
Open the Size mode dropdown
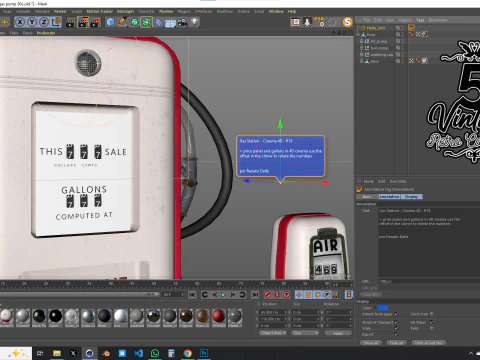tap(305, 333)
